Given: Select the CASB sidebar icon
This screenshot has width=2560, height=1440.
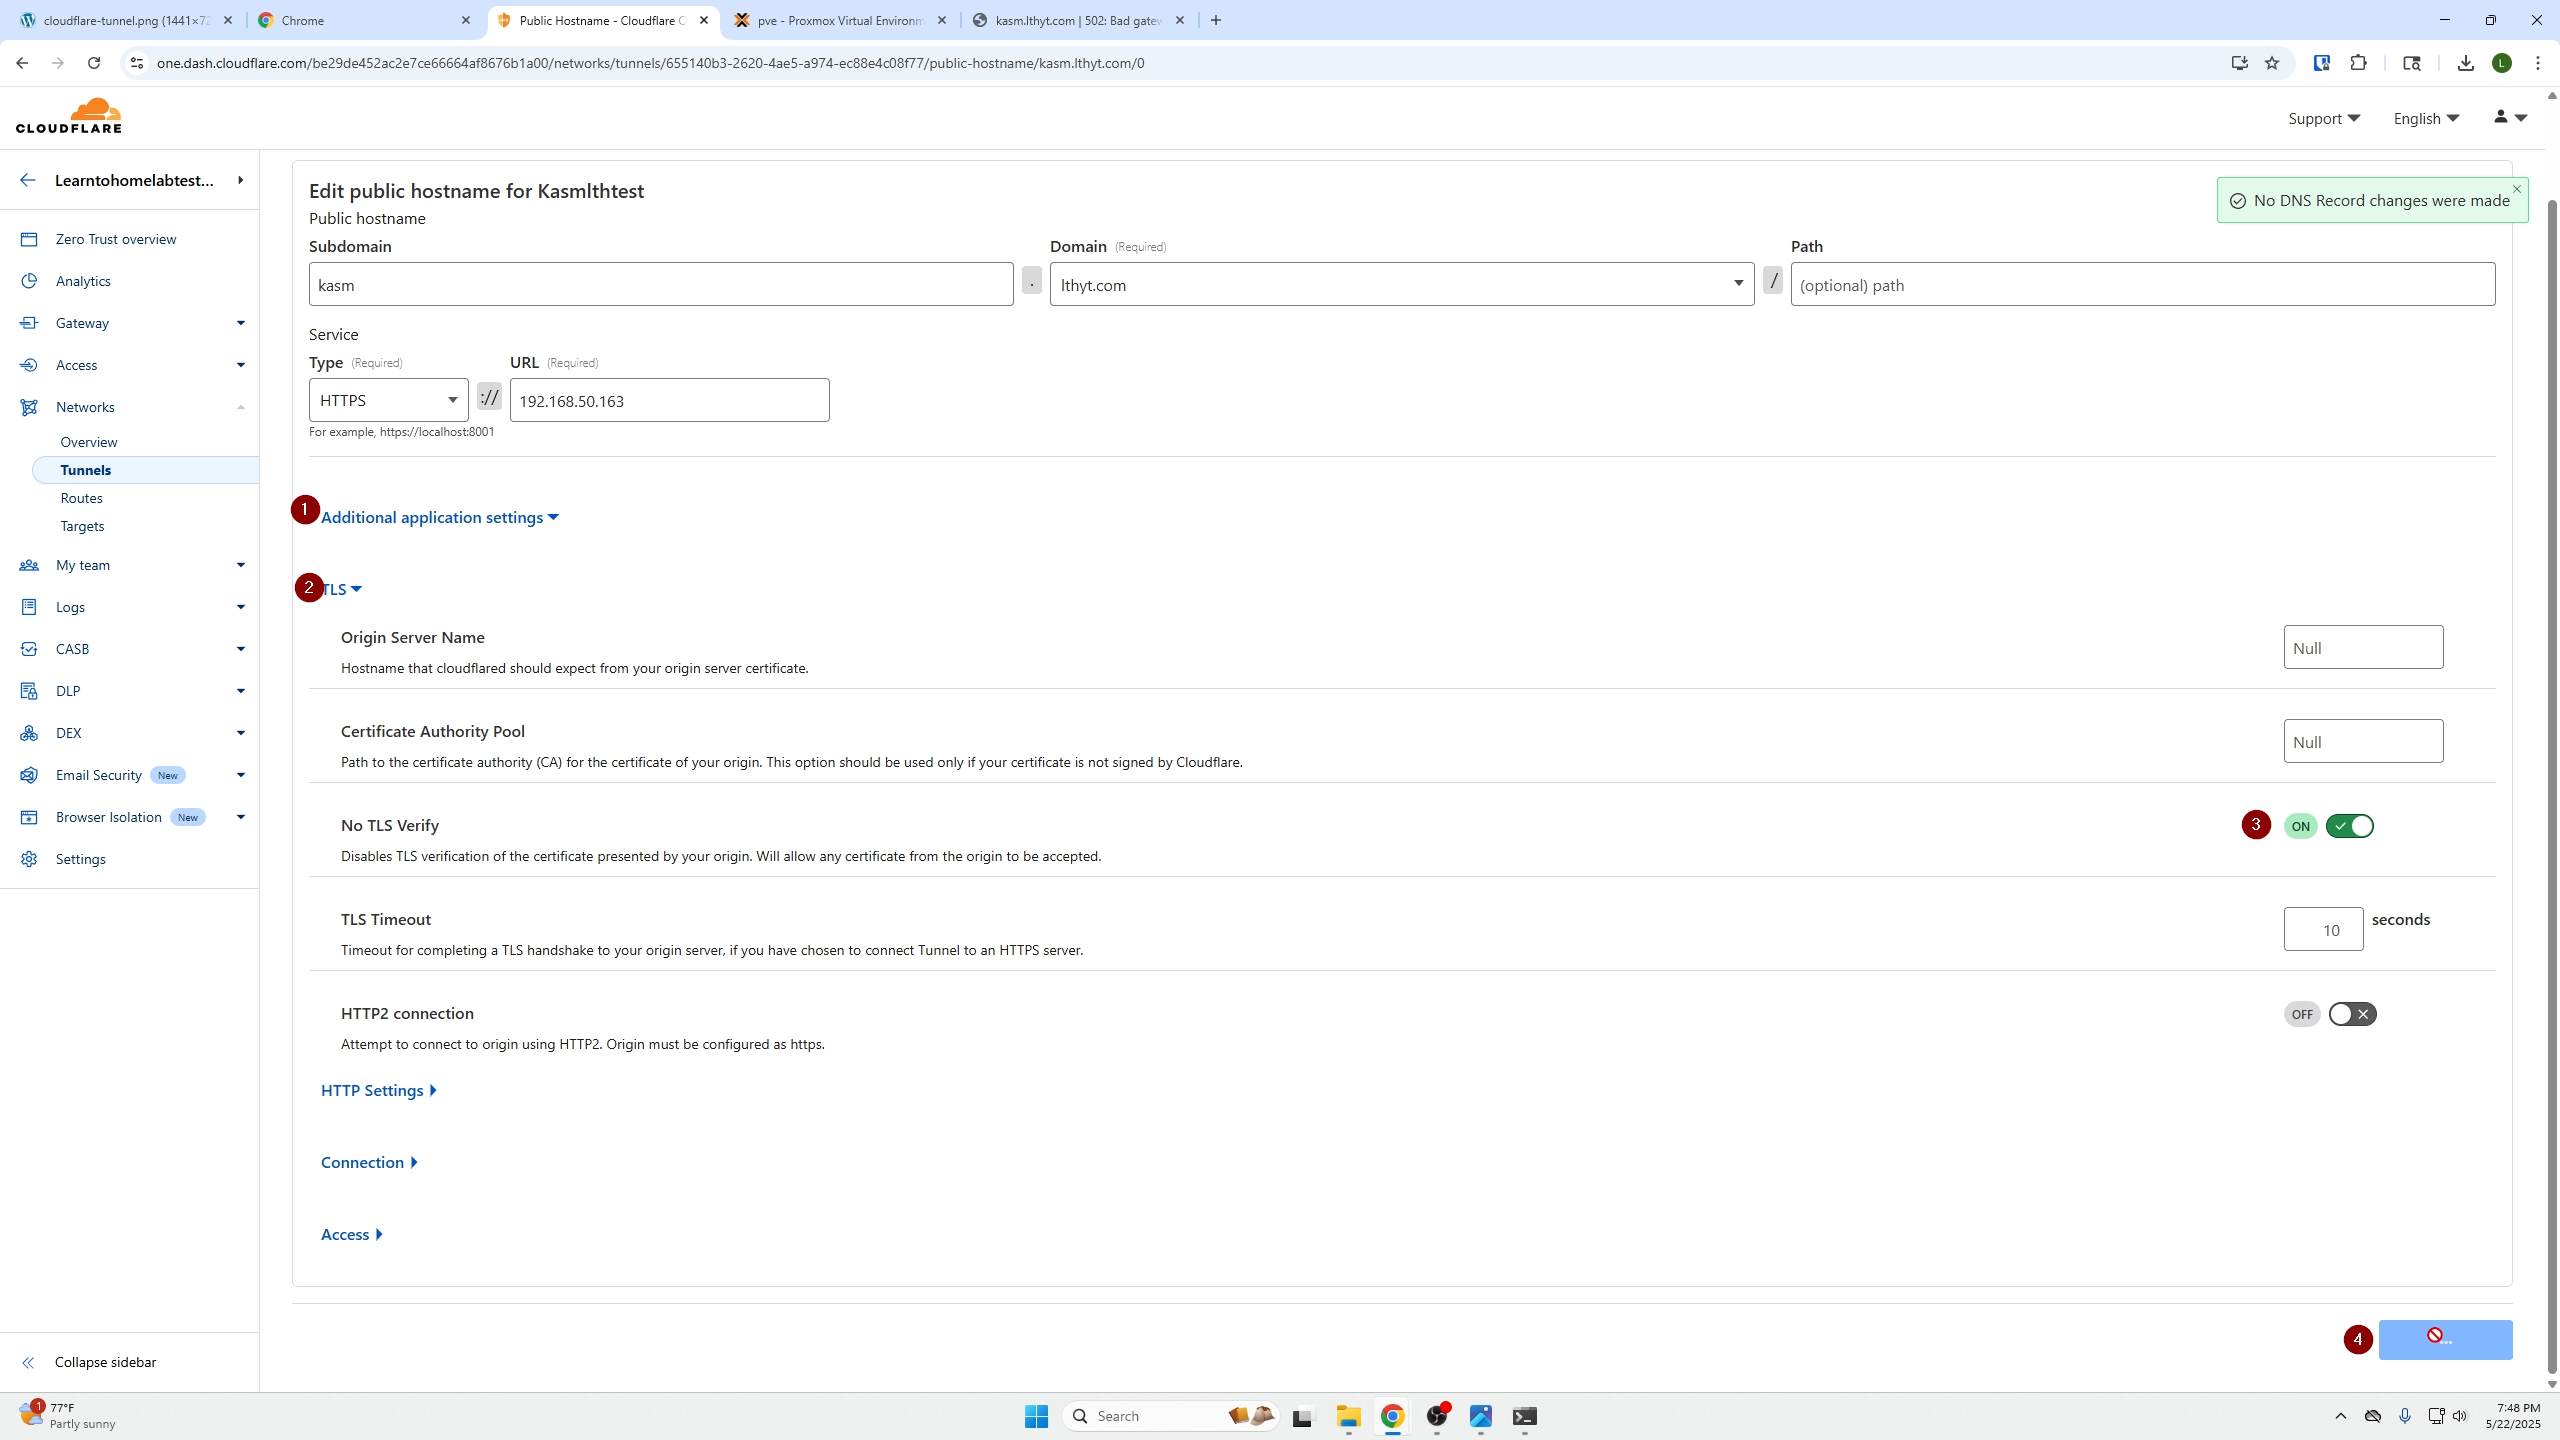Looking at the screenshot, I should (x=31, y=648).
